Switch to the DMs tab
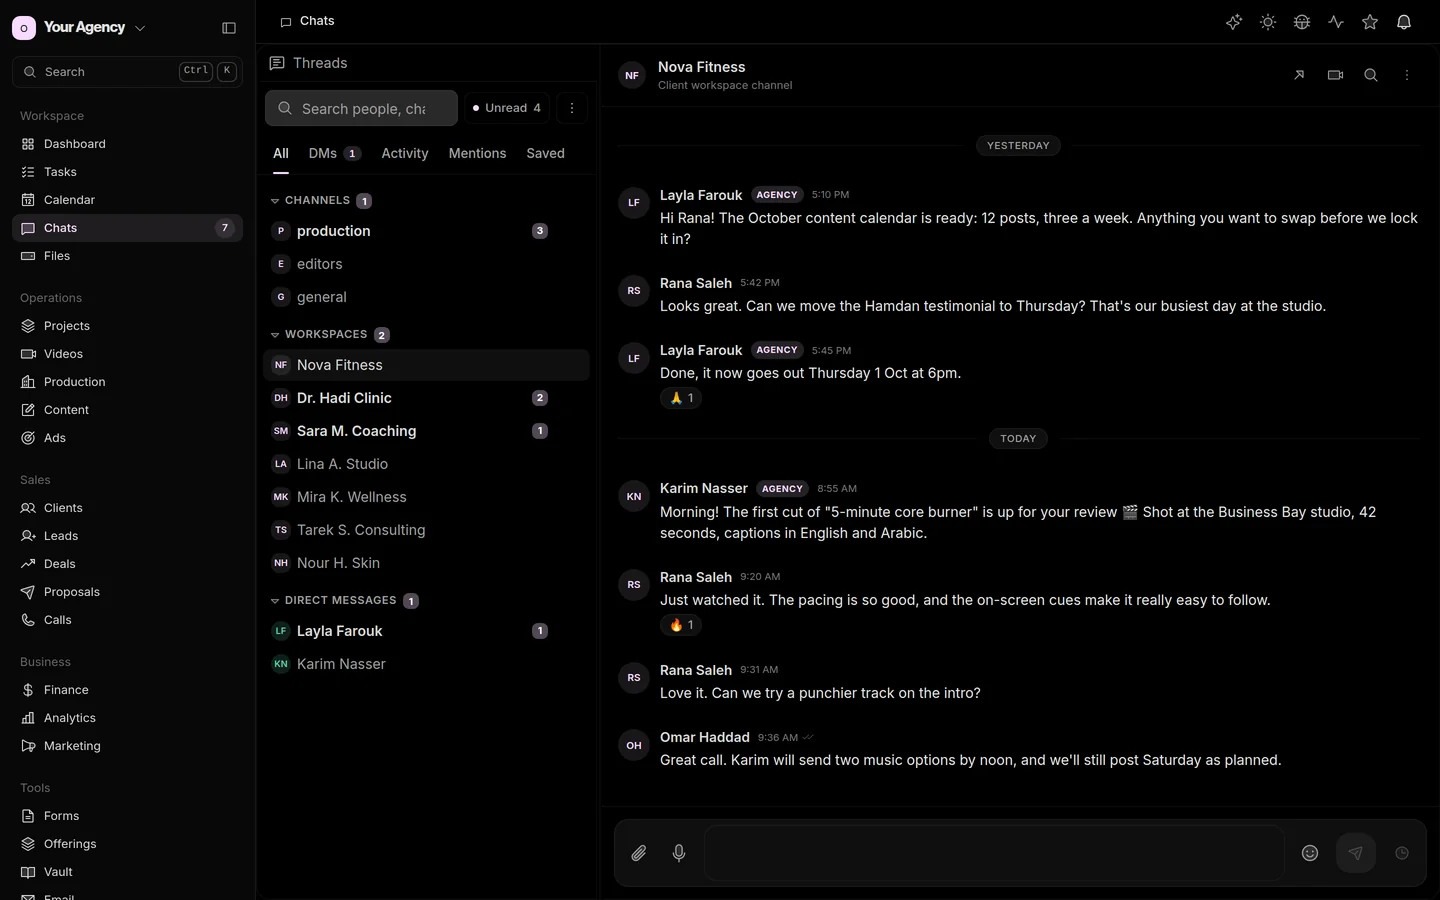This screenshot has width=1440, height=900. point(334,153)
